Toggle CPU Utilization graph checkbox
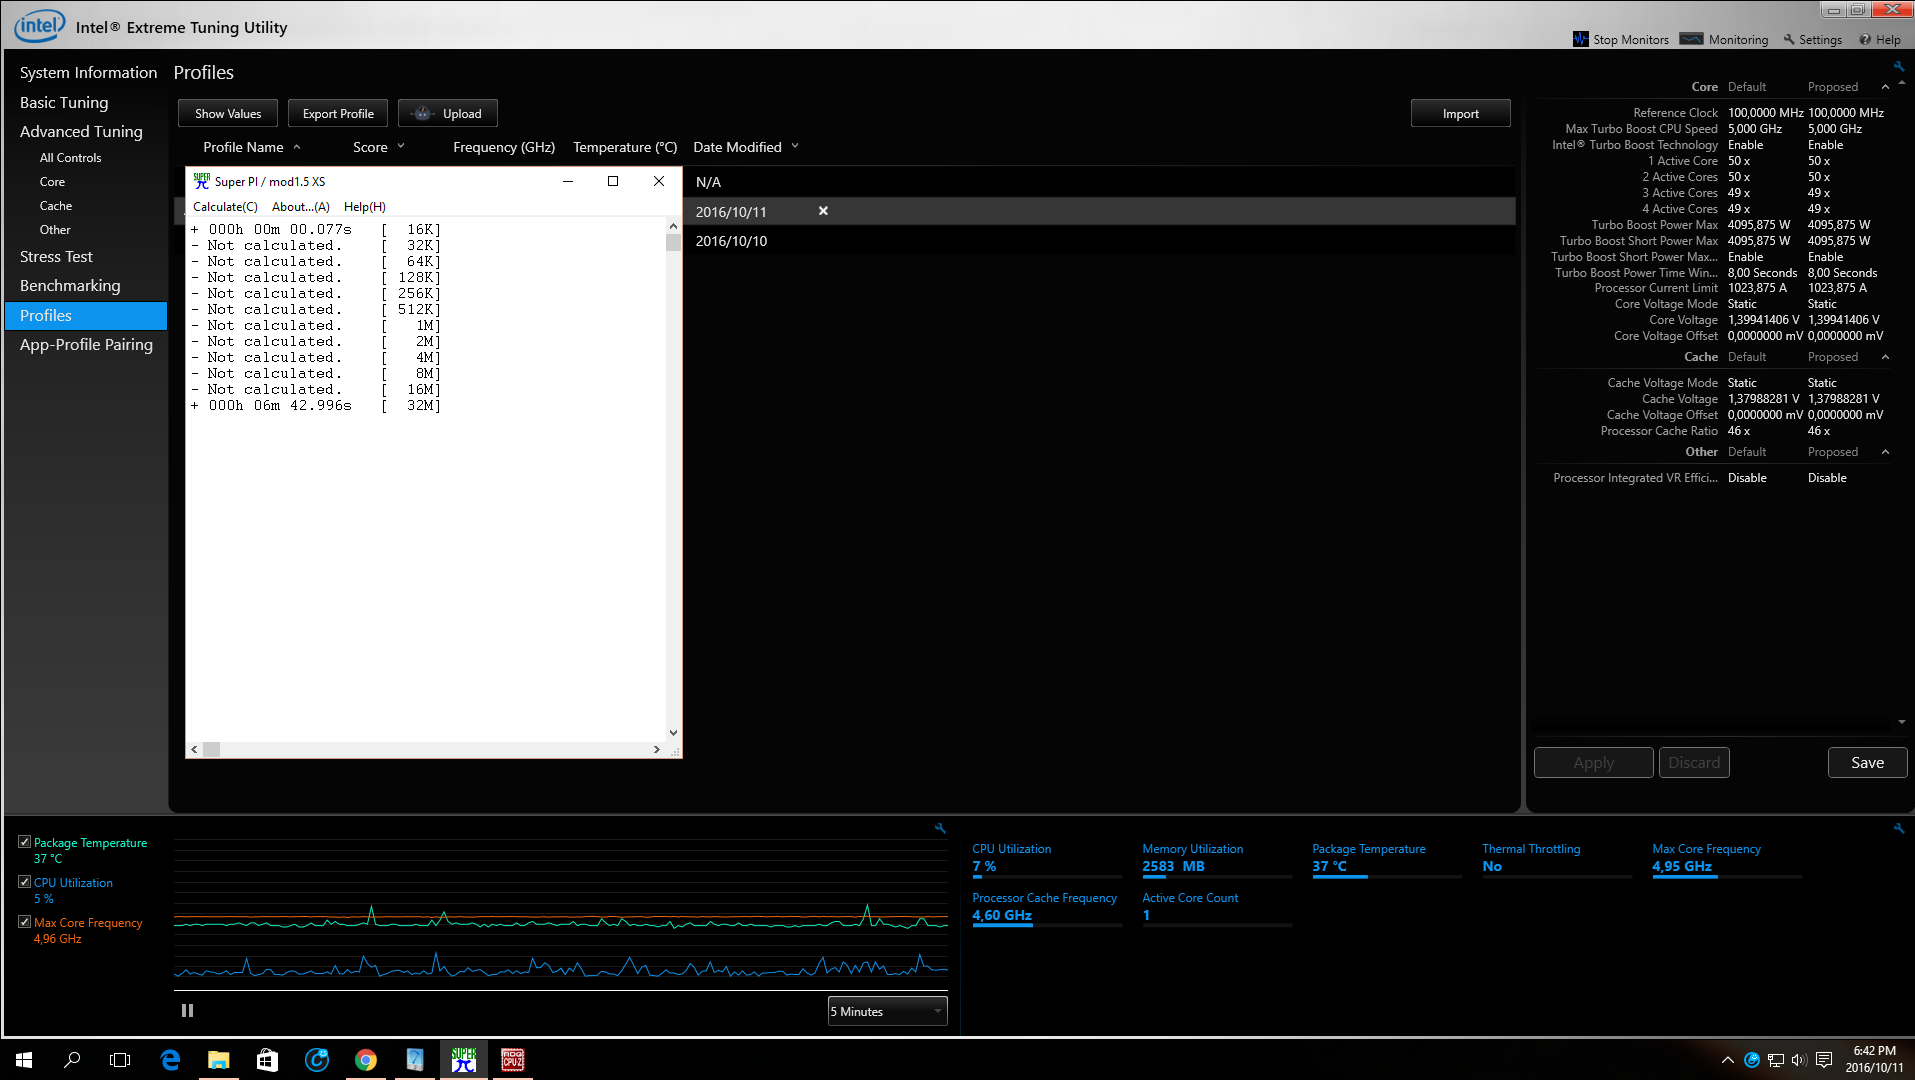Image resolution: width=1915 pixels, height=1080 pixels. [24, 882]
